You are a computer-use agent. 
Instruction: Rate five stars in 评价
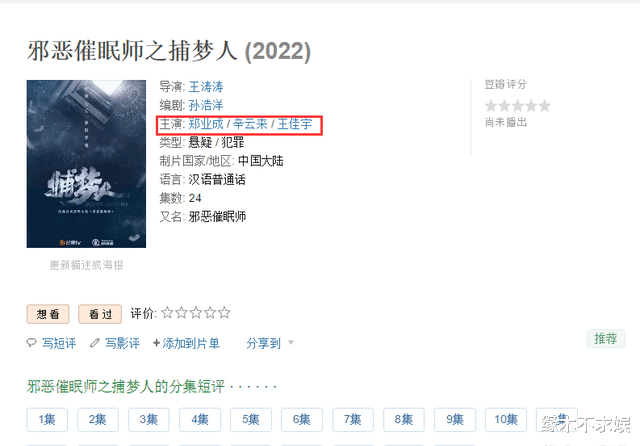point(224,313)
